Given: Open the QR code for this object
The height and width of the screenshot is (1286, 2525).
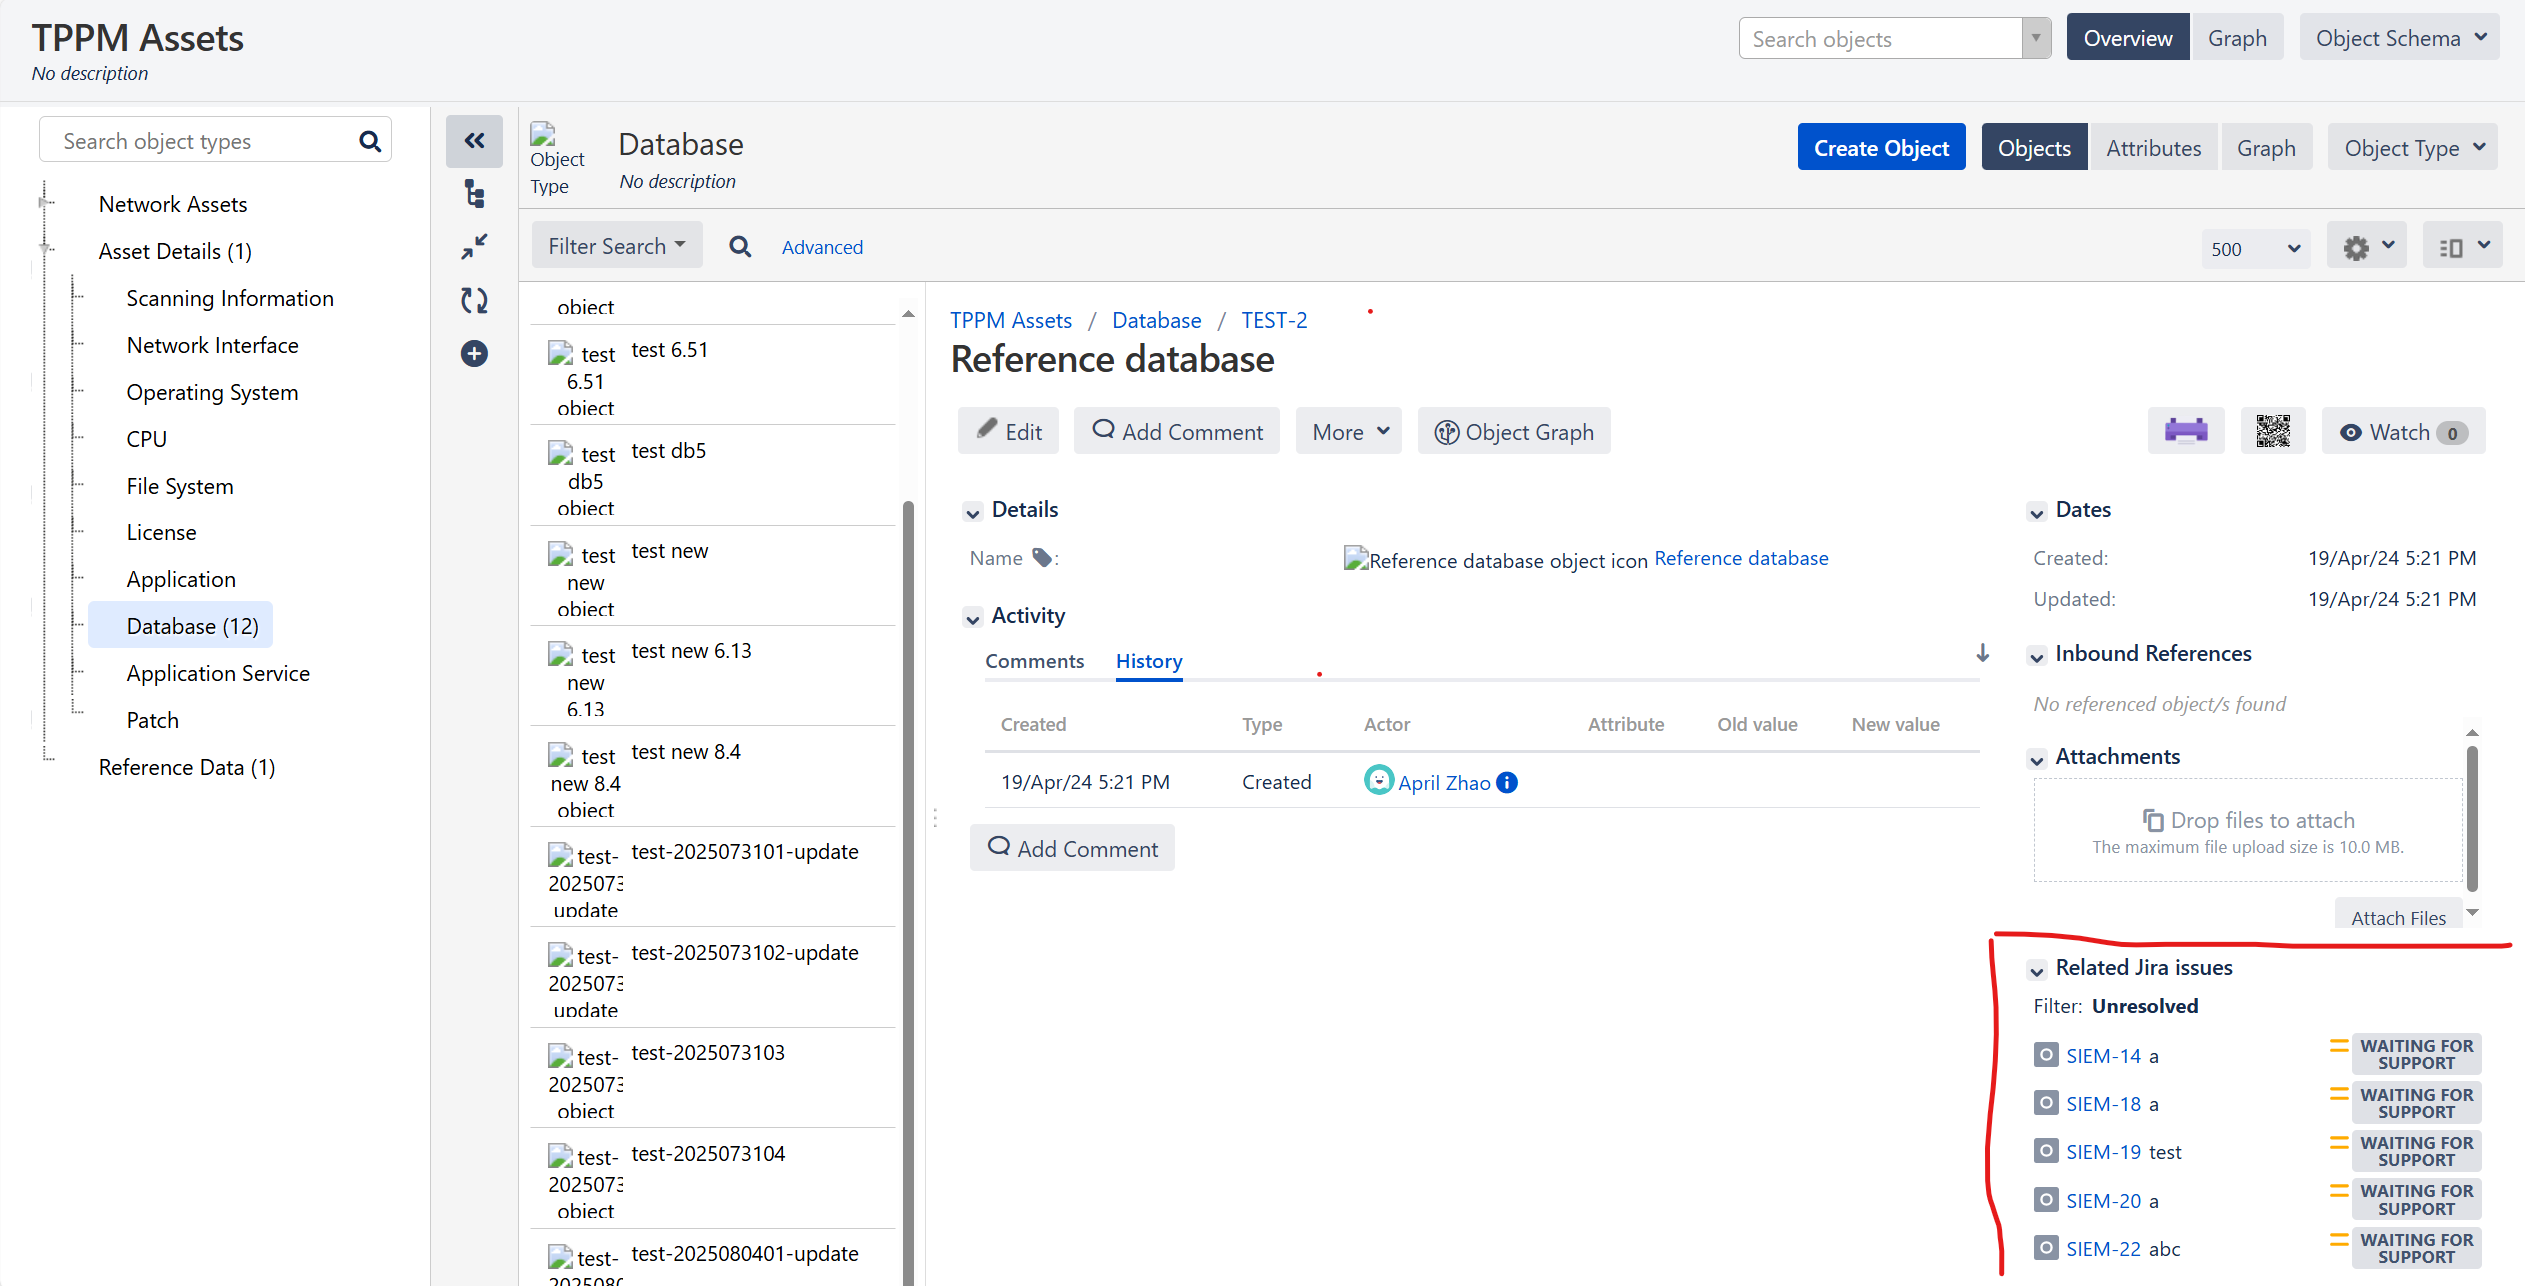Looking at the screenshot, I should (2273, 430).
